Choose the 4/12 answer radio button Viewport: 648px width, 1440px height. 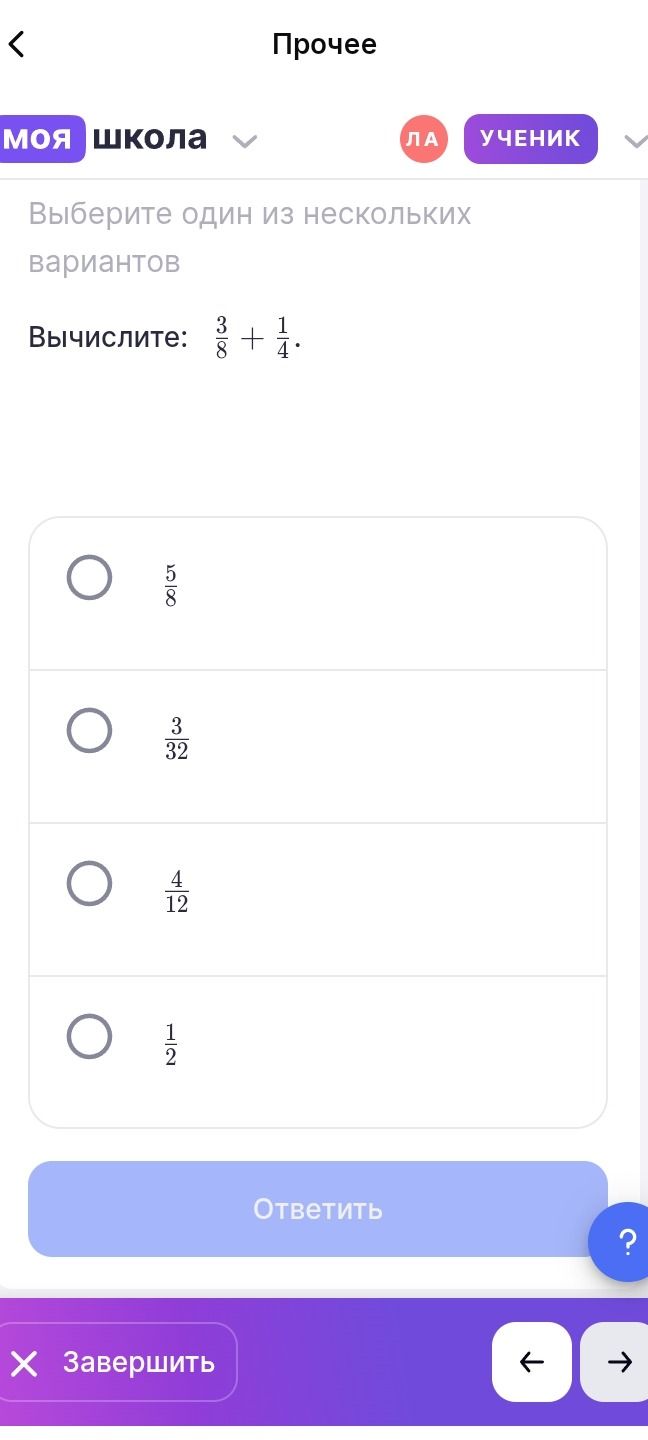[x=89, y=883]
